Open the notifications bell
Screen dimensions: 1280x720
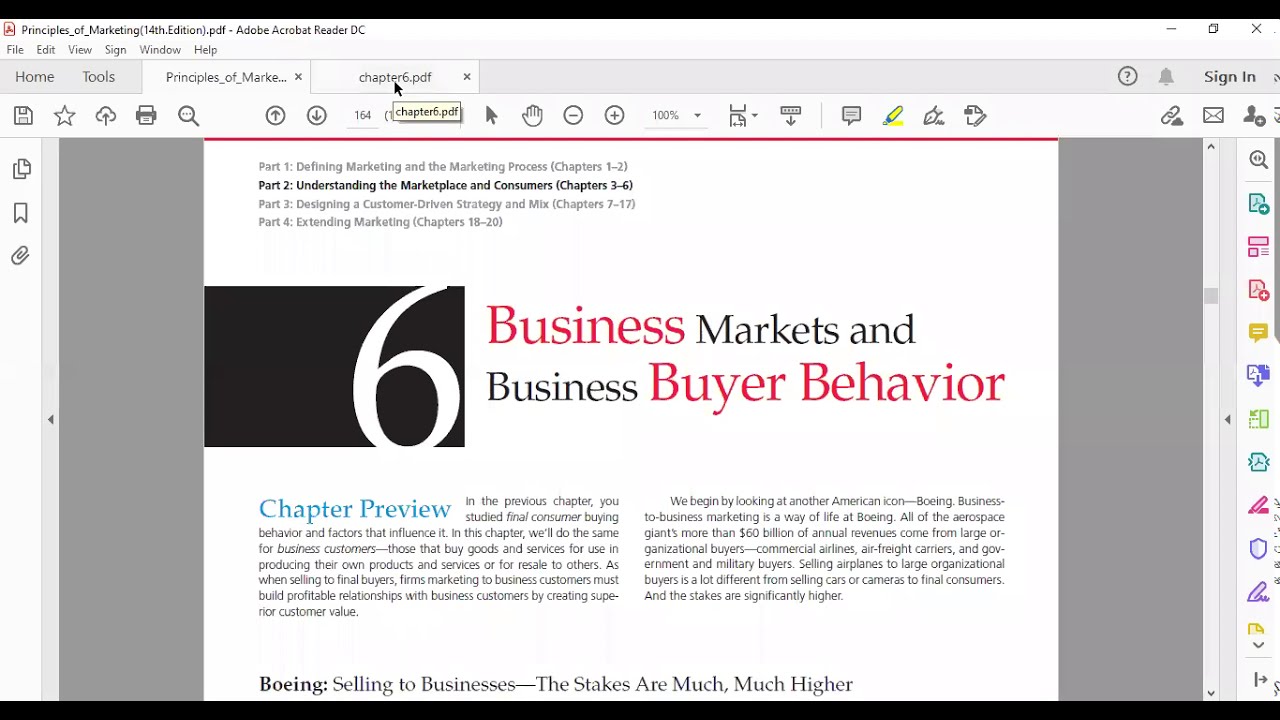[1166, 77]
